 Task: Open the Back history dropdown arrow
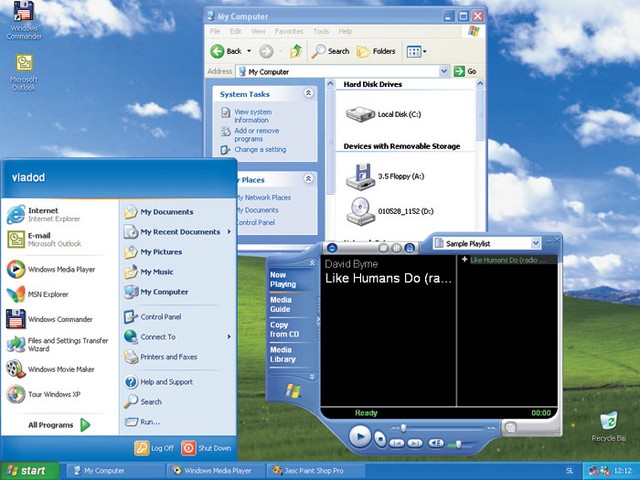tap(249, 51)
